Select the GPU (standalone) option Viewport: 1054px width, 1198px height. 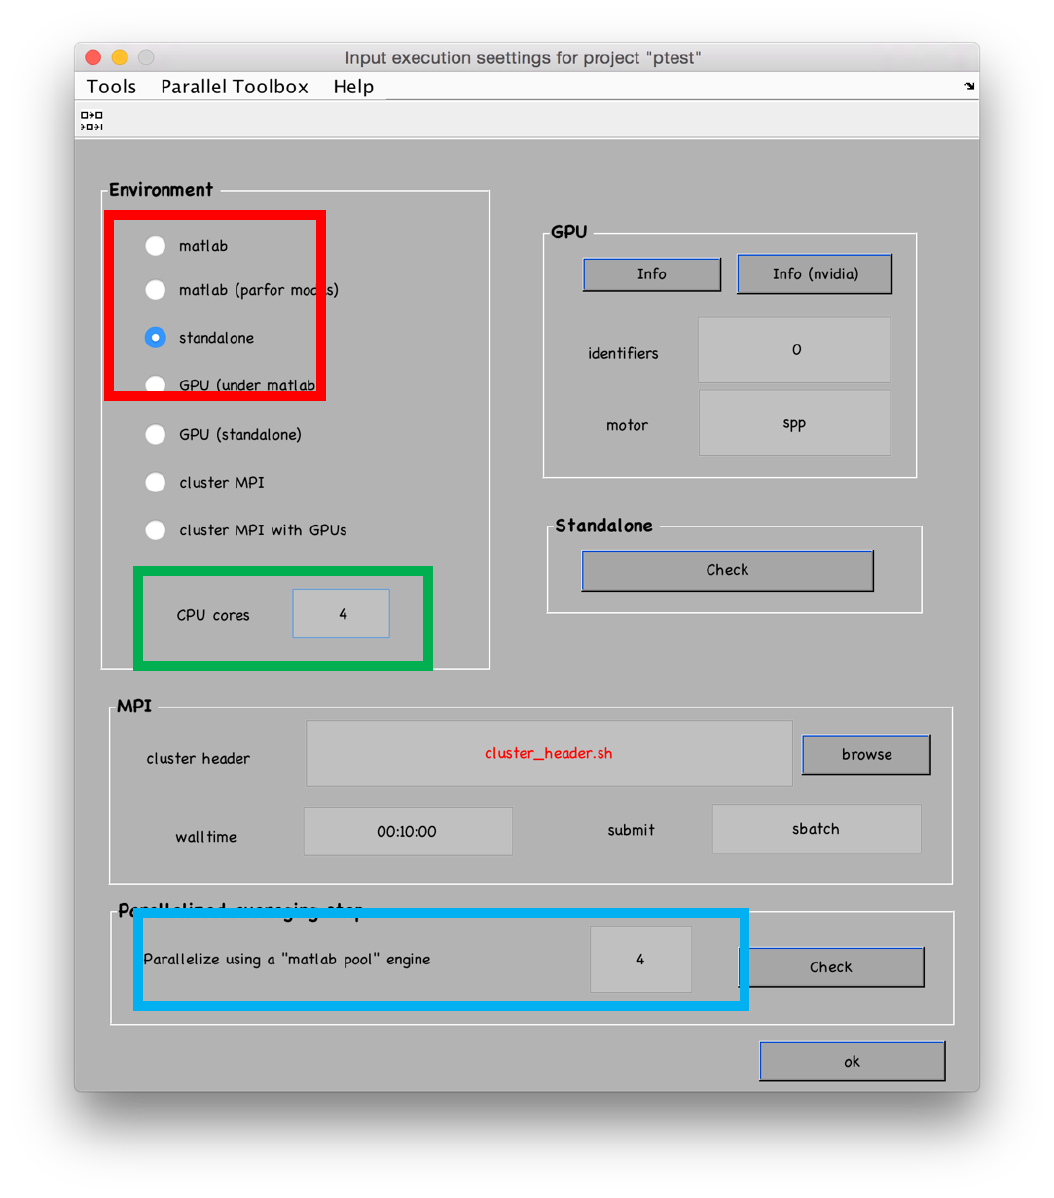tap(155, 434)
